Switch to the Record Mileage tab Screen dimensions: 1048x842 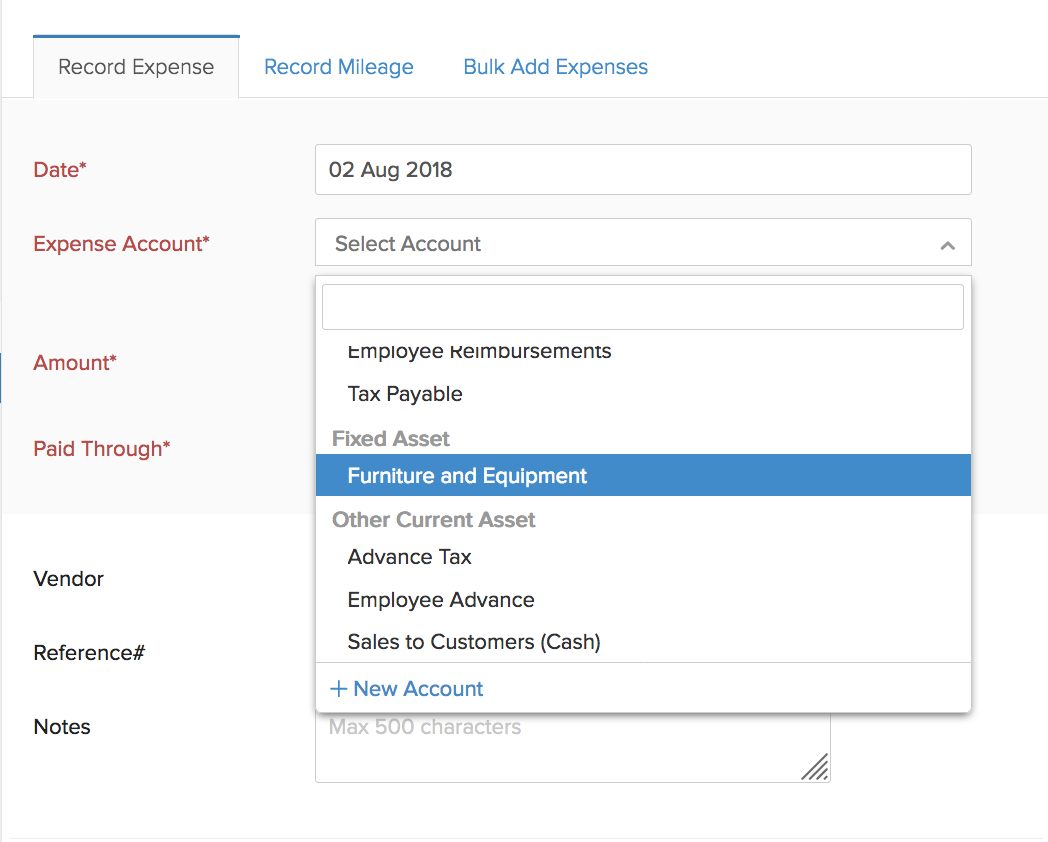pyautogui.click(x=338, y=67)
